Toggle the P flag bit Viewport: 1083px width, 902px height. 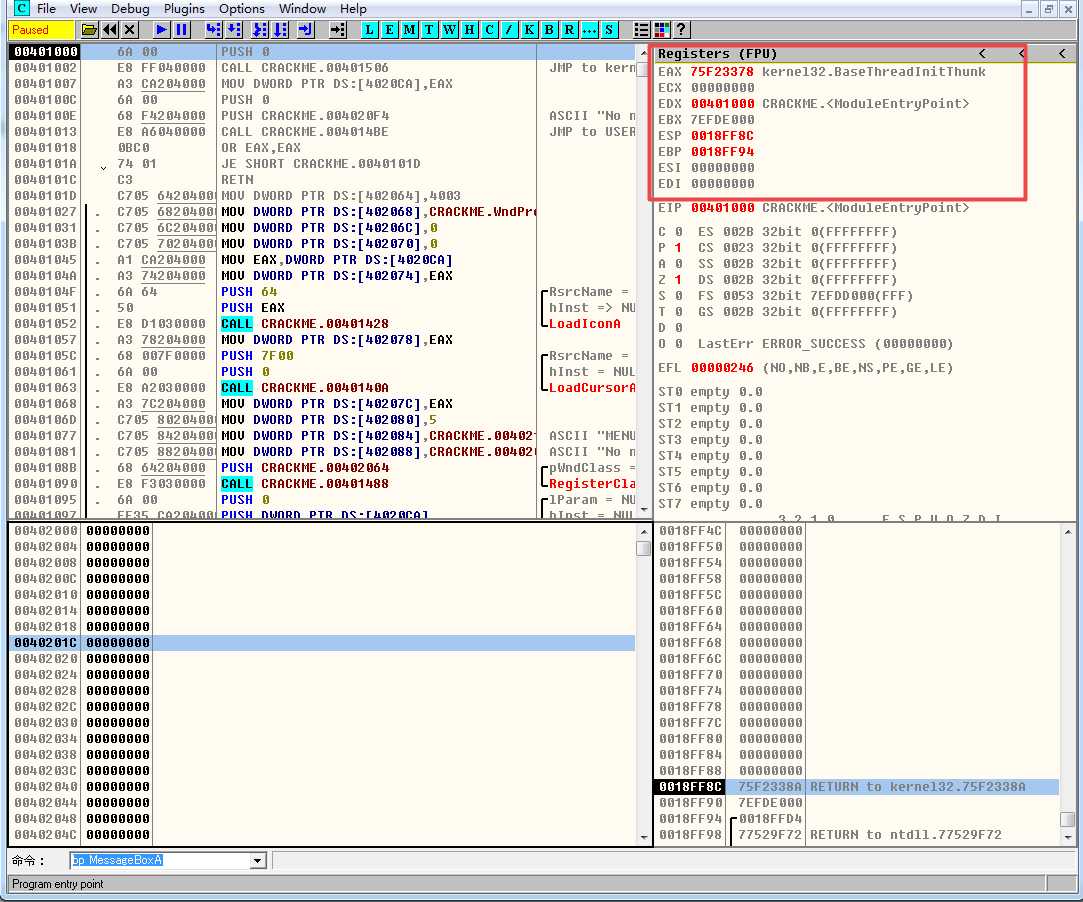coord(678,248)
